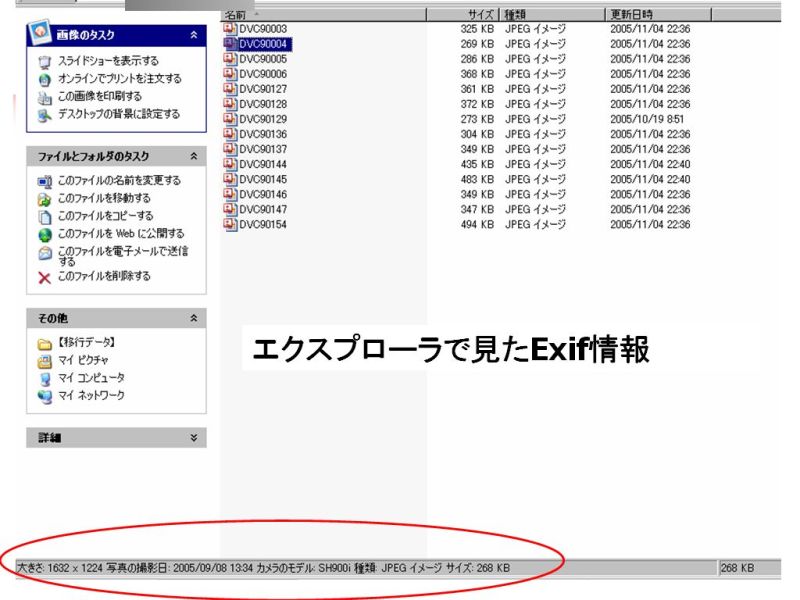The width and height of the screenshot is (800, 600).
Task: Click the DVC90006 file icon
Action: coord(230,74)
